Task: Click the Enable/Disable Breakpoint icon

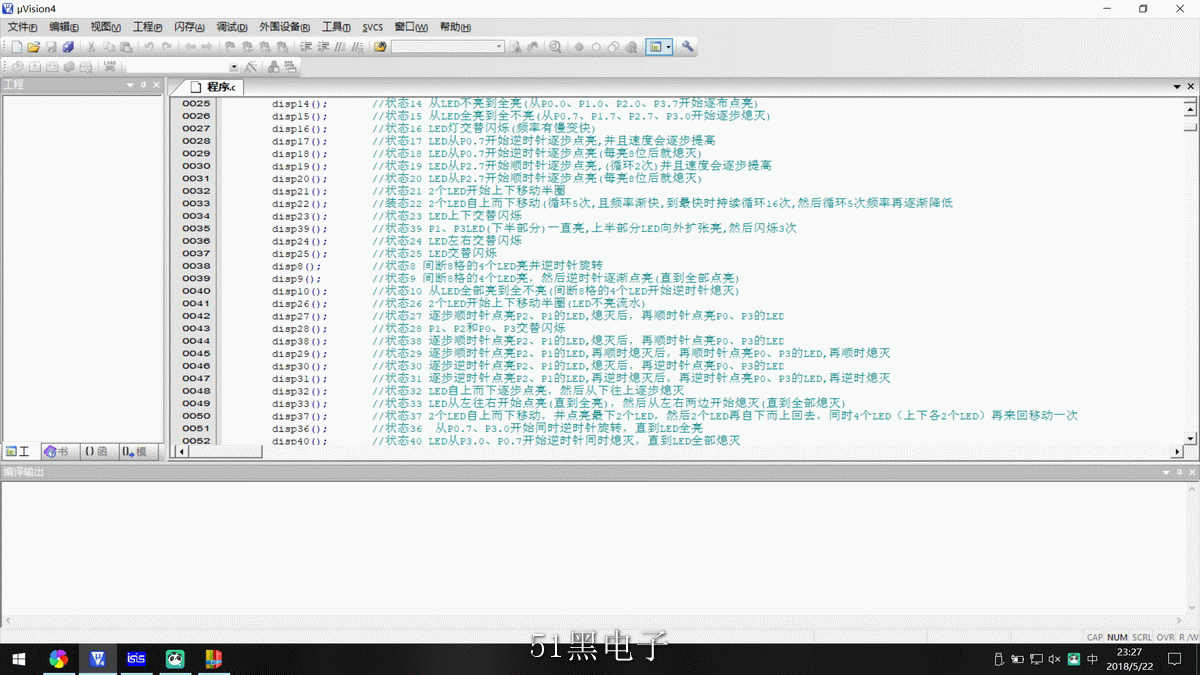Action: coord(596,47)
